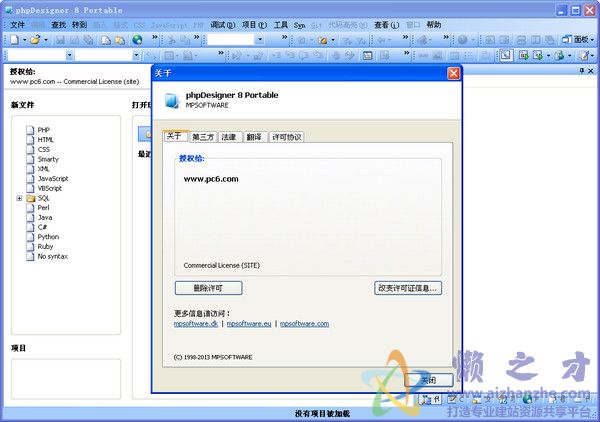Show hidden toolbar buttons via chevron right of the globe

pos(155,37)
